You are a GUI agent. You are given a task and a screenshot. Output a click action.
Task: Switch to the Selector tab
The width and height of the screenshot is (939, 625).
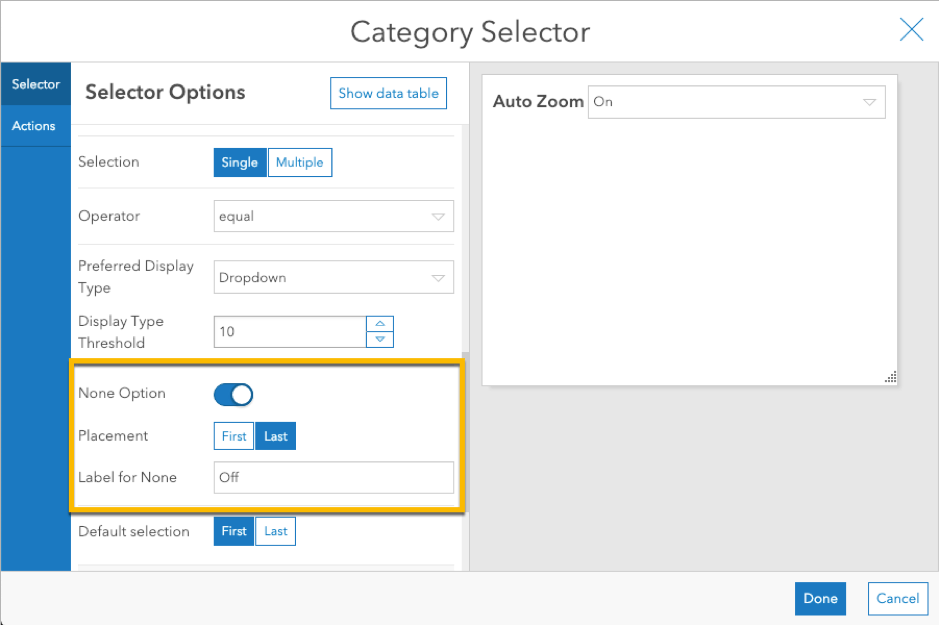tap(36, 85)
